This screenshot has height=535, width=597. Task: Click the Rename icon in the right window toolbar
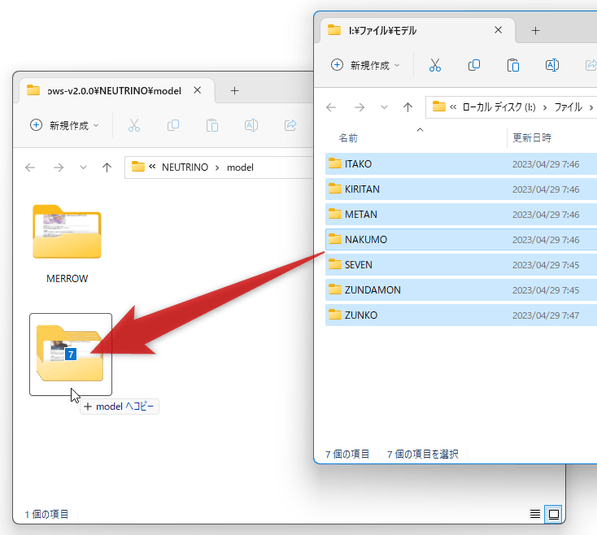pos(552,65)
